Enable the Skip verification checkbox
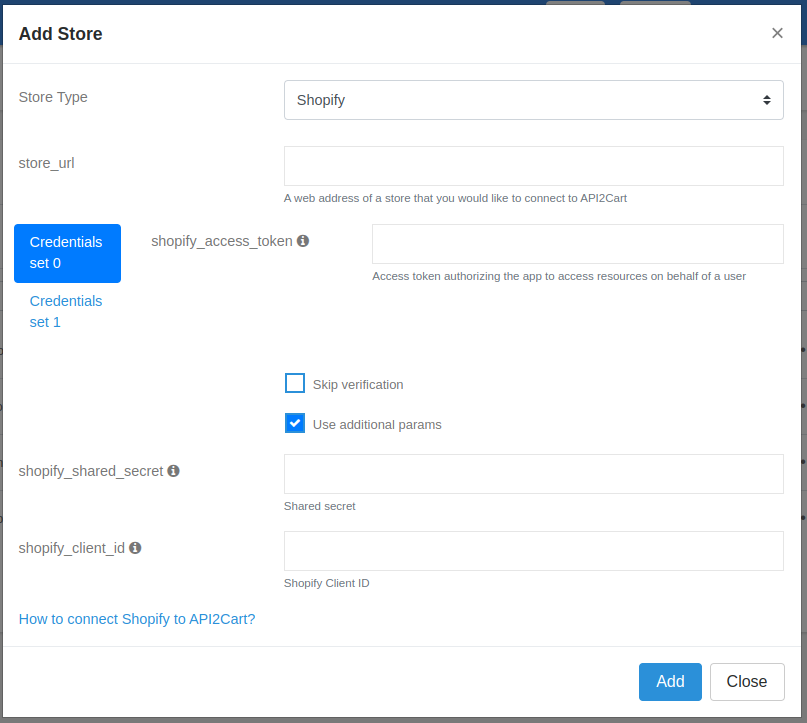 (x=295, y=383)
